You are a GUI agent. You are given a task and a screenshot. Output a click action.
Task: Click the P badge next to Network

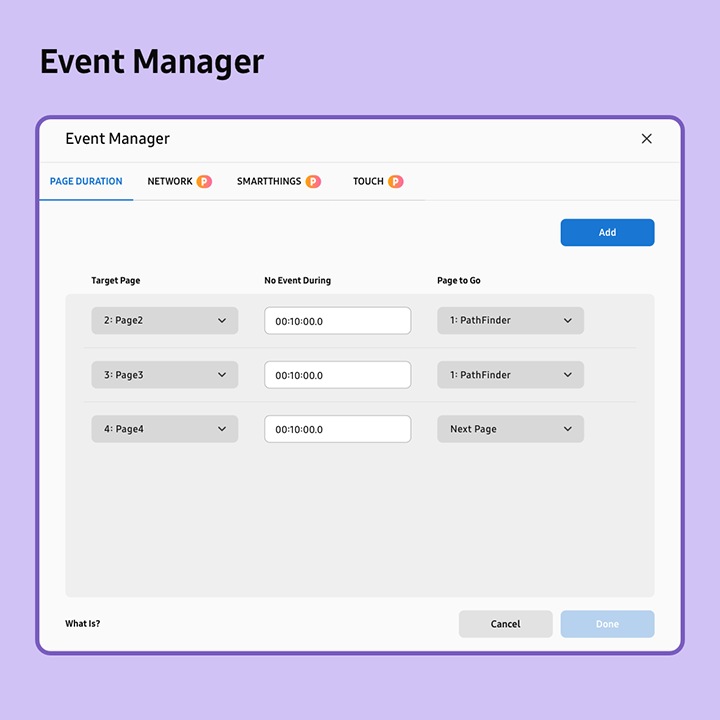(x=204, y=182)
